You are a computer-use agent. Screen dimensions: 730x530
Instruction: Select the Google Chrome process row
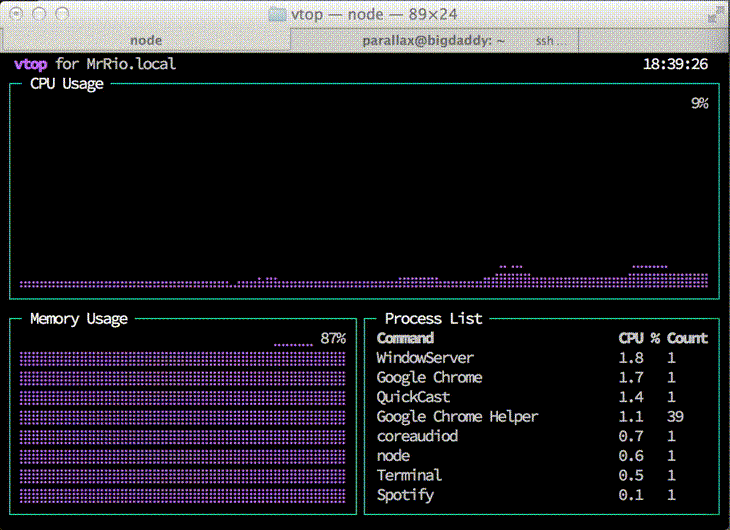542,377
